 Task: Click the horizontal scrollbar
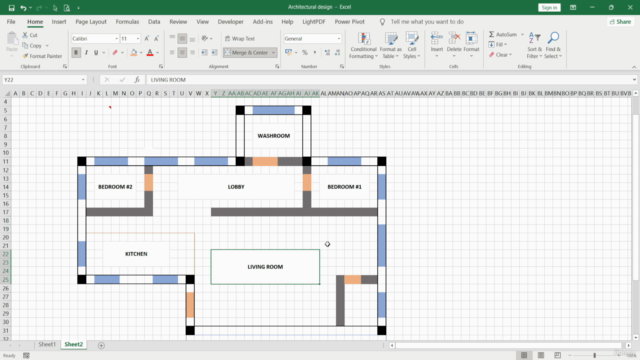(509, 345)
